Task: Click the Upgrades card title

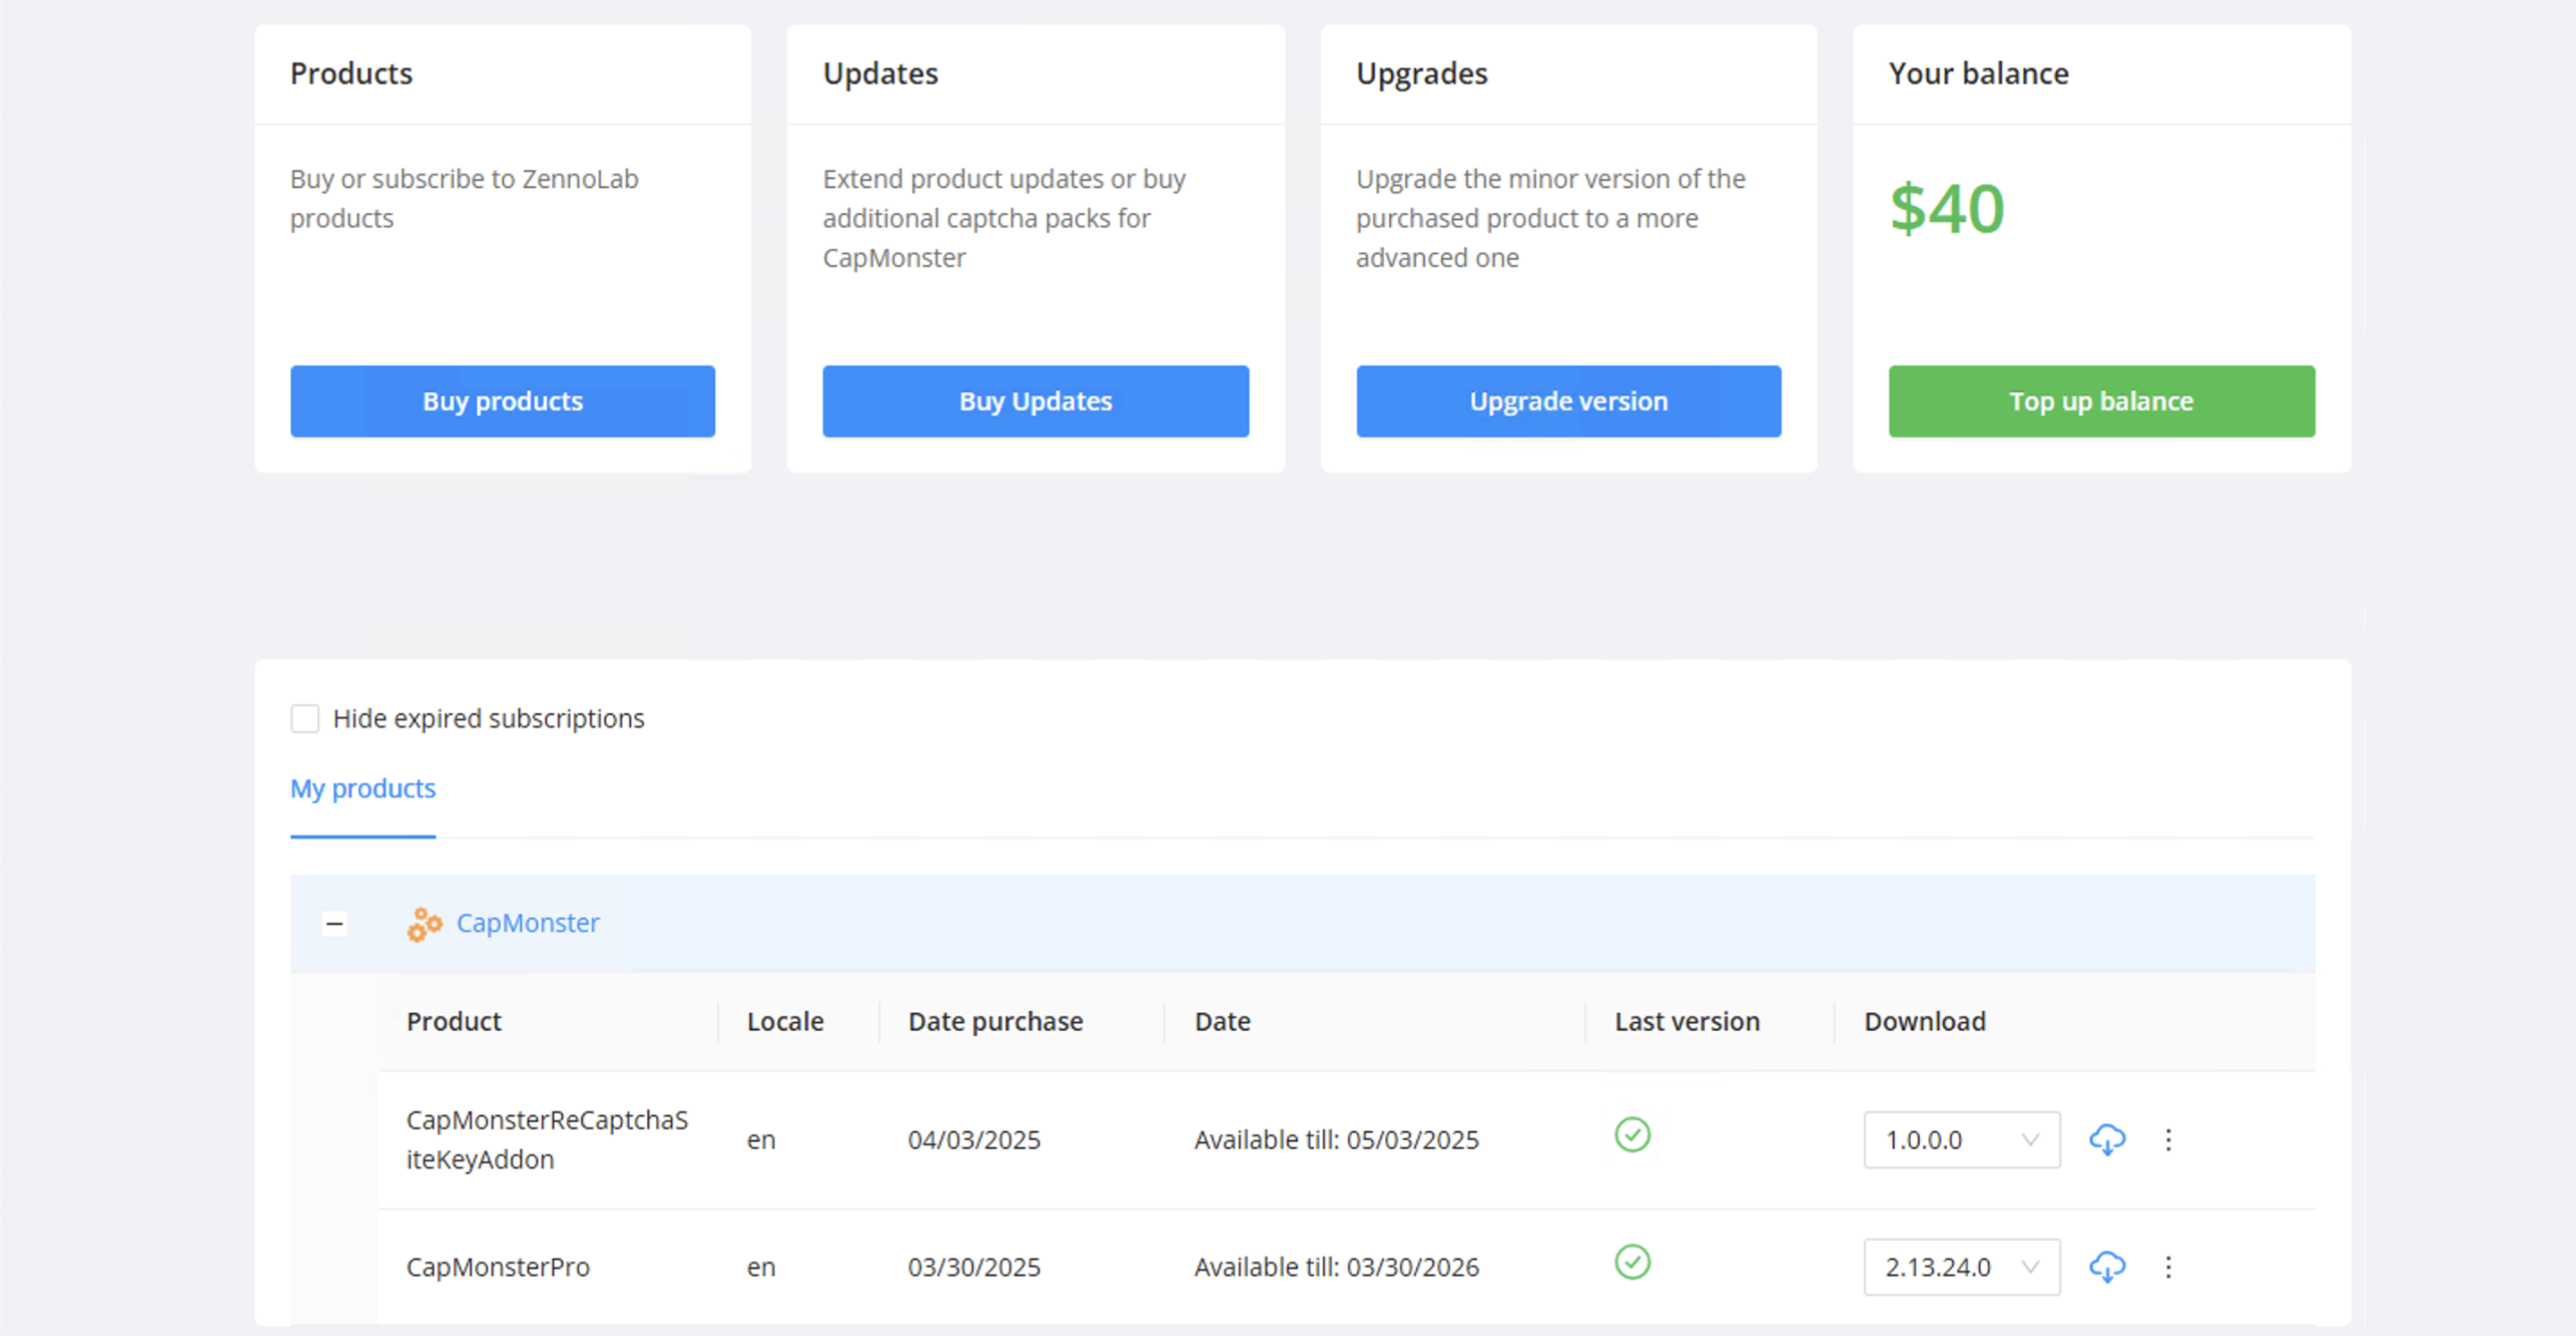Action: [1421, 73]
